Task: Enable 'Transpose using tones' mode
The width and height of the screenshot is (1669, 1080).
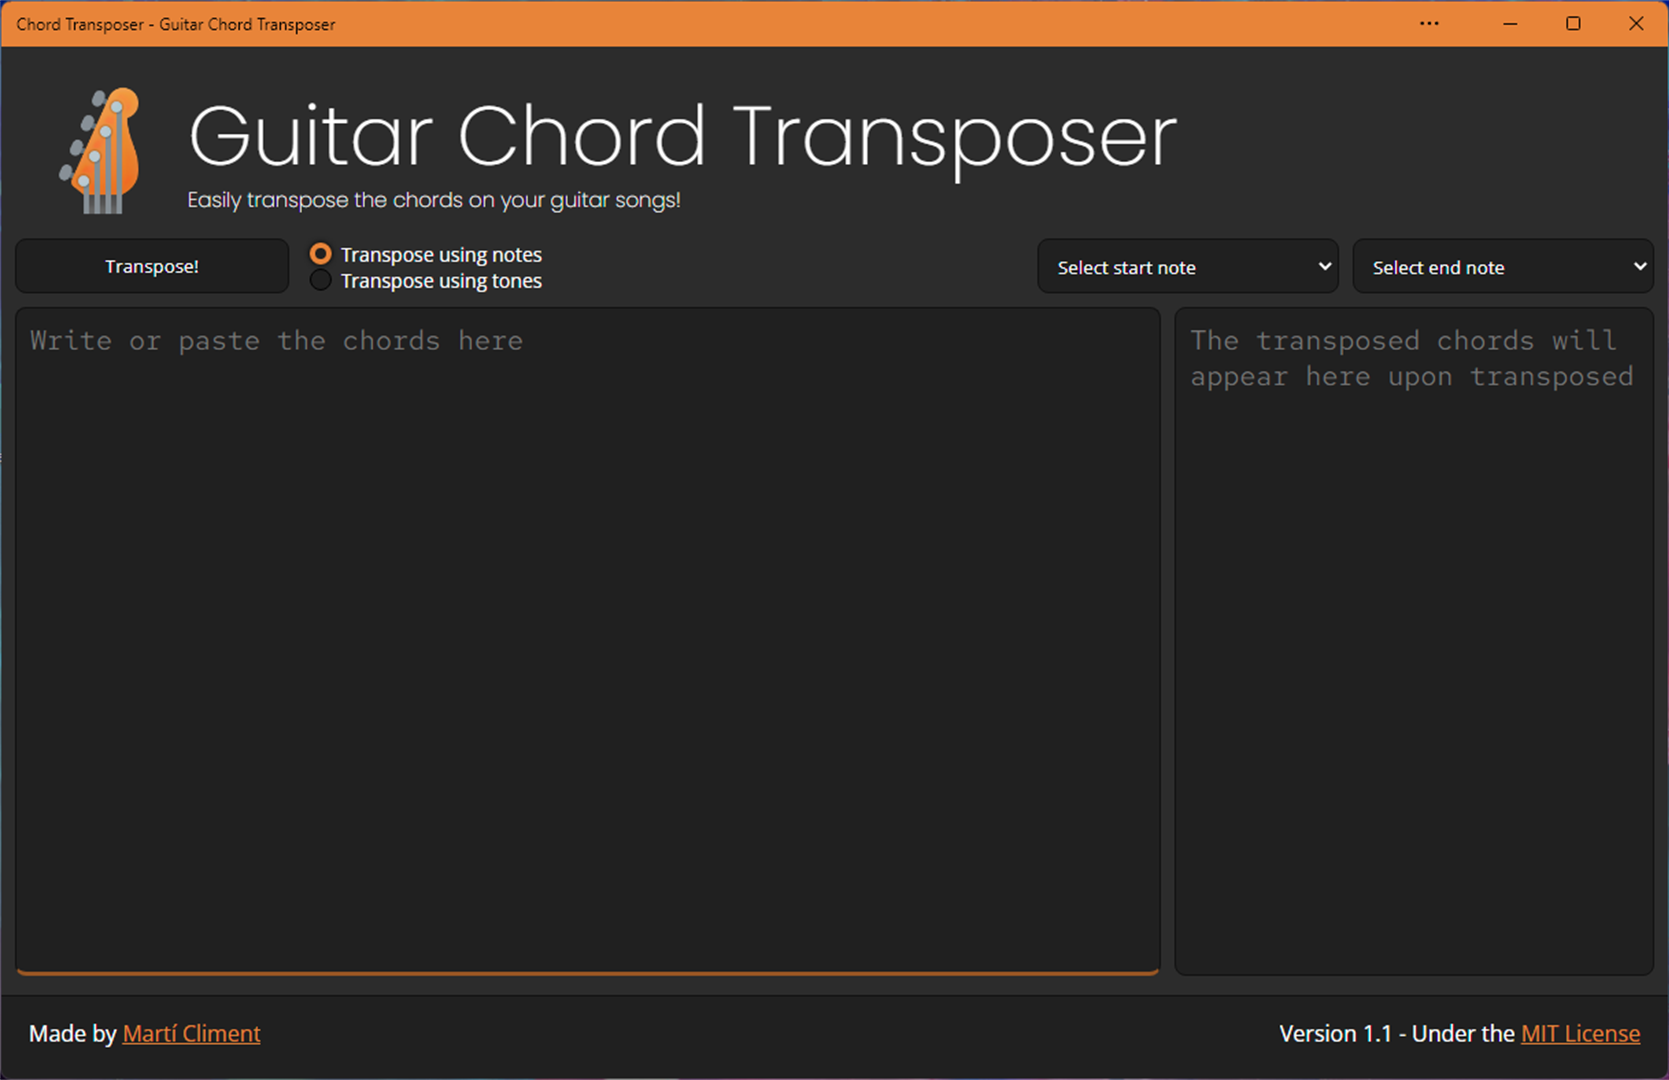Action: 321,280
